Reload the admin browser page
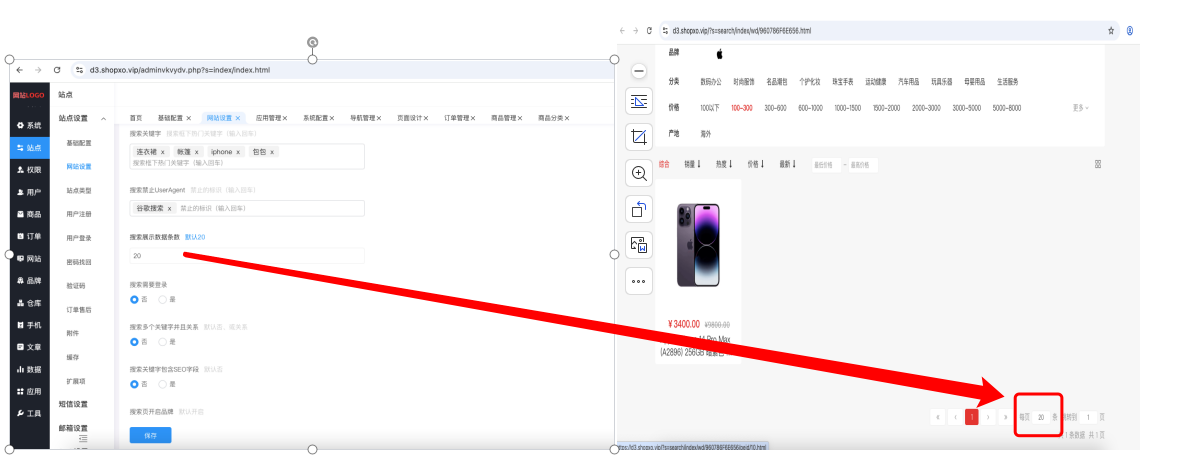Screen dimensions: 1198x466 point(57,70)
